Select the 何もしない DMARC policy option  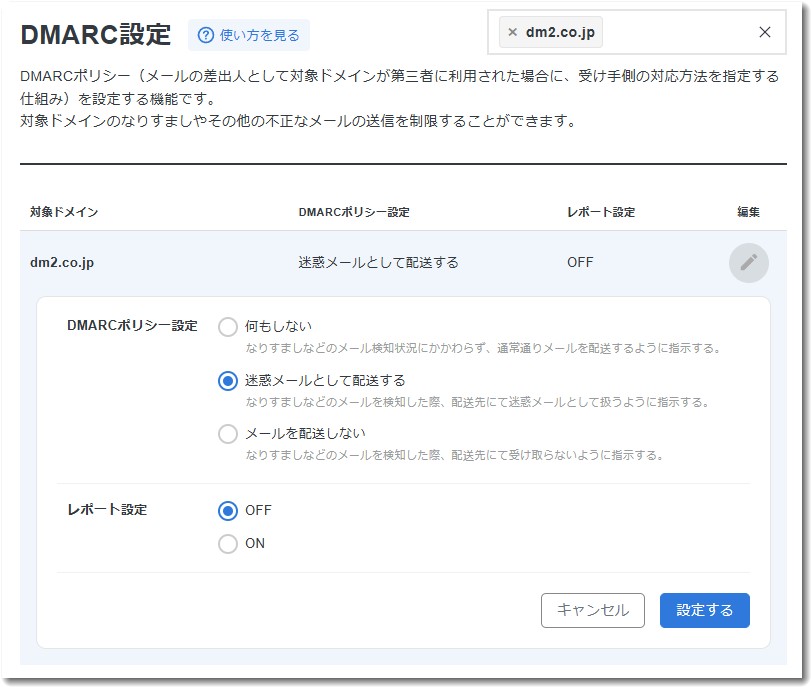pos(229,324)
